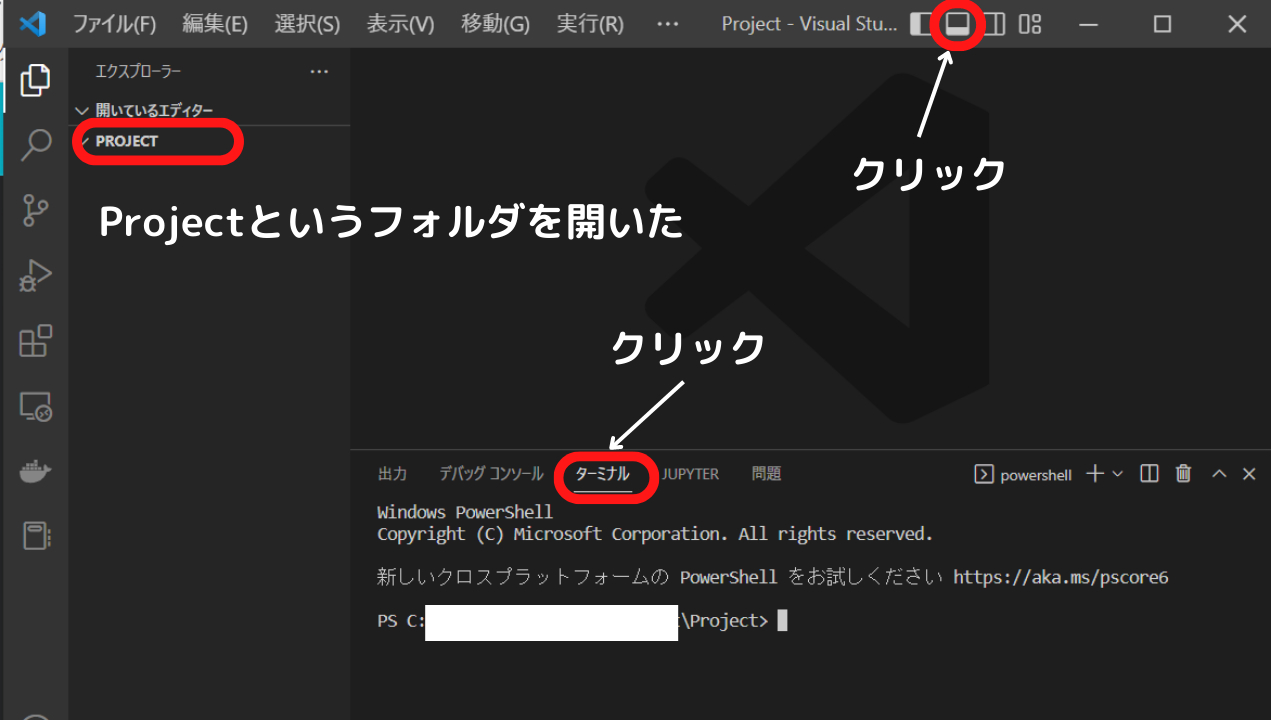
Task: Open the Source Control view
Action: [35, 210]
